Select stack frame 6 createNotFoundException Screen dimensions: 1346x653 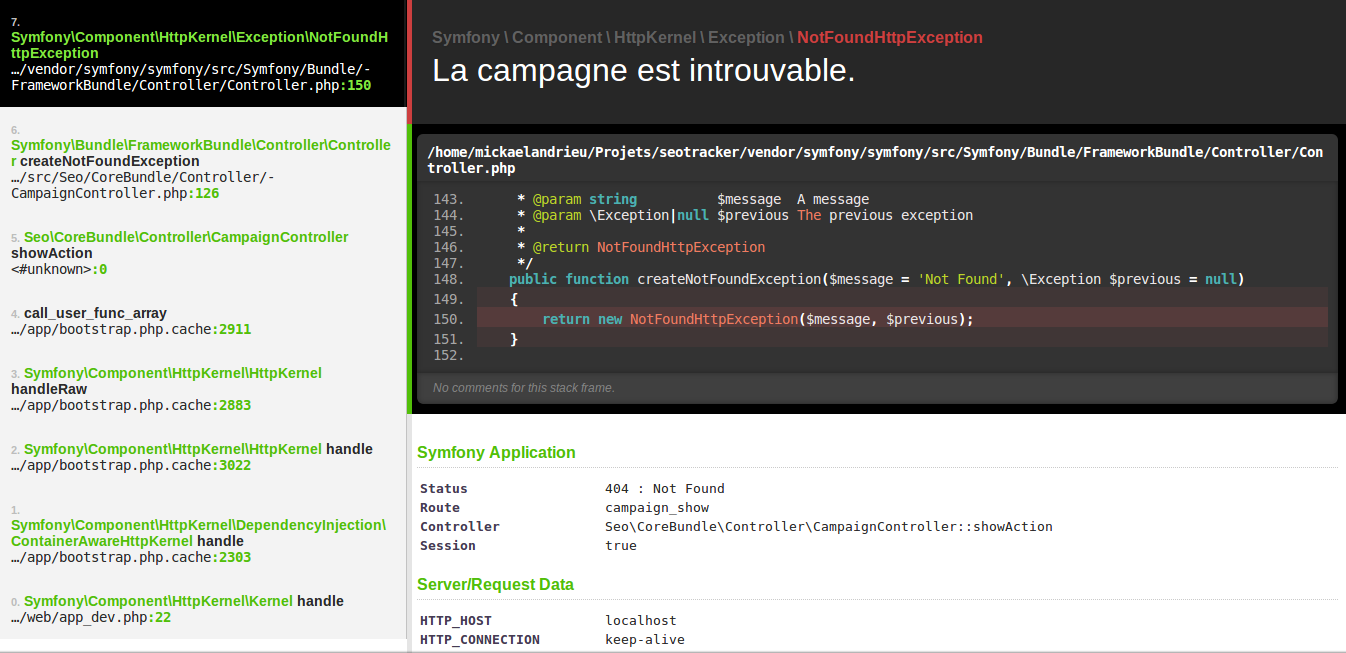tap(203, 161)
